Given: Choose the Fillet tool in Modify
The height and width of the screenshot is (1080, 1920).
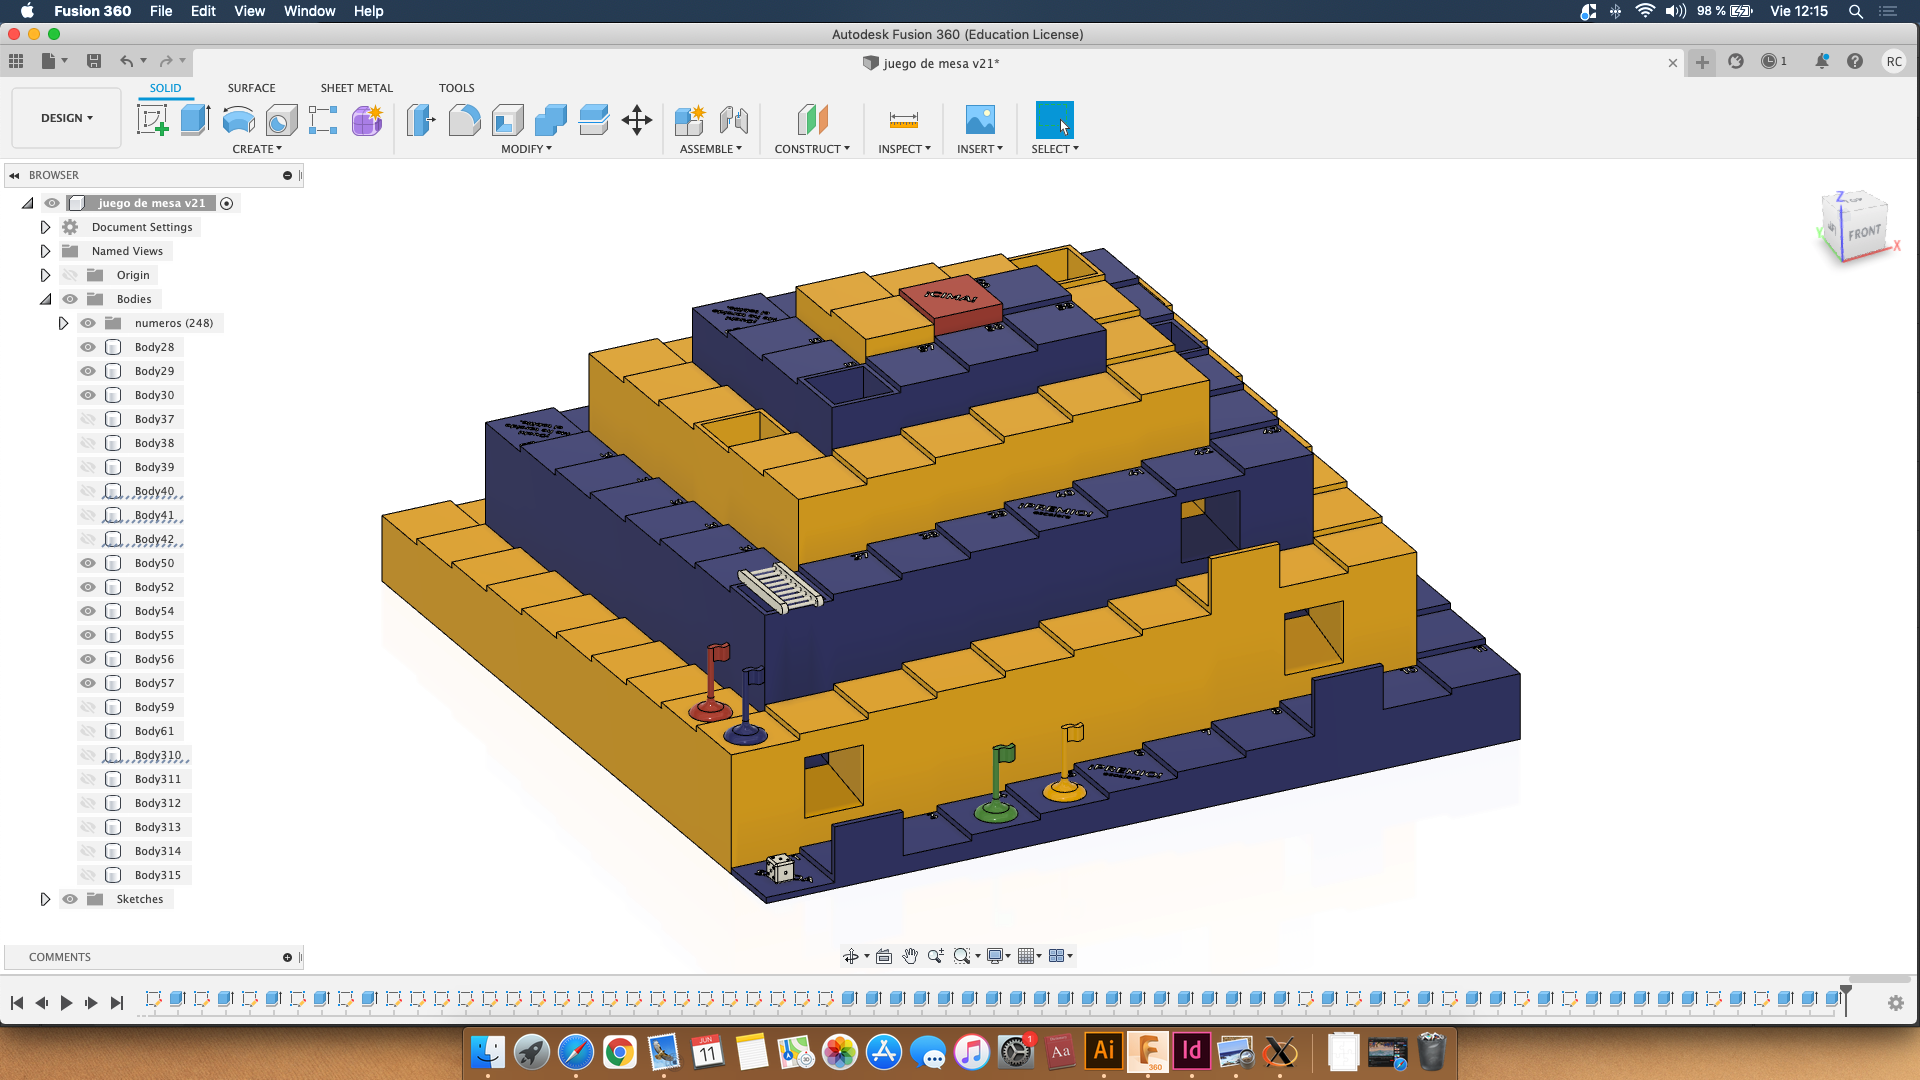Looking at the screenshot, I should pyautogui.click(x=464, y=121).
